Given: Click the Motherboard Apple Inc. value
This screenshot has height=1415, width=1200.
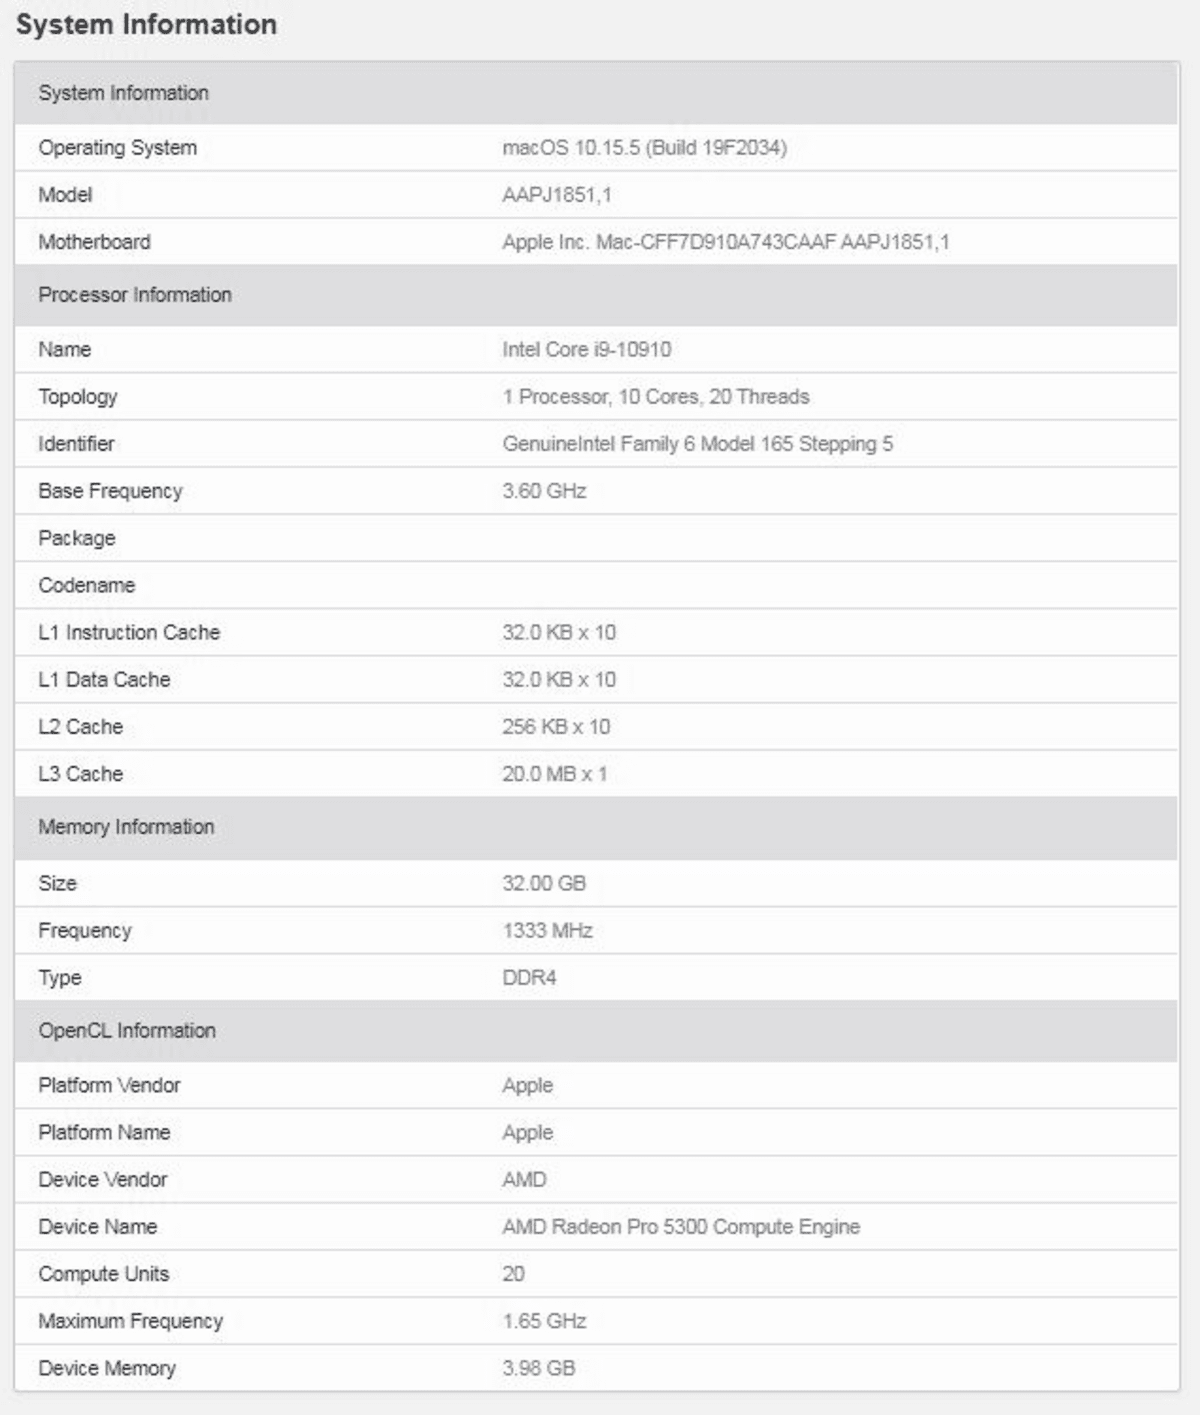Looking at the screenshot, I should coord(726,242).
